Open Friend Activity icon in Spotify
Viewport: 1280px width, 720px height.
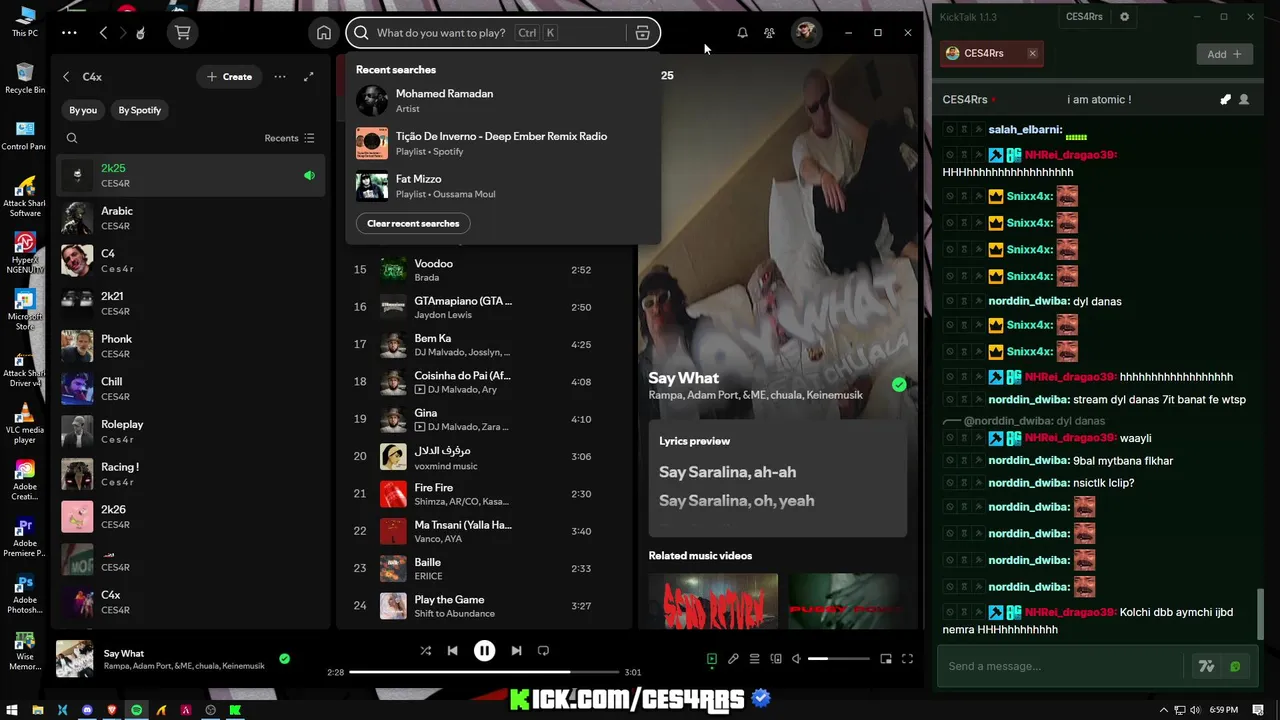click(x=769, y=33)
